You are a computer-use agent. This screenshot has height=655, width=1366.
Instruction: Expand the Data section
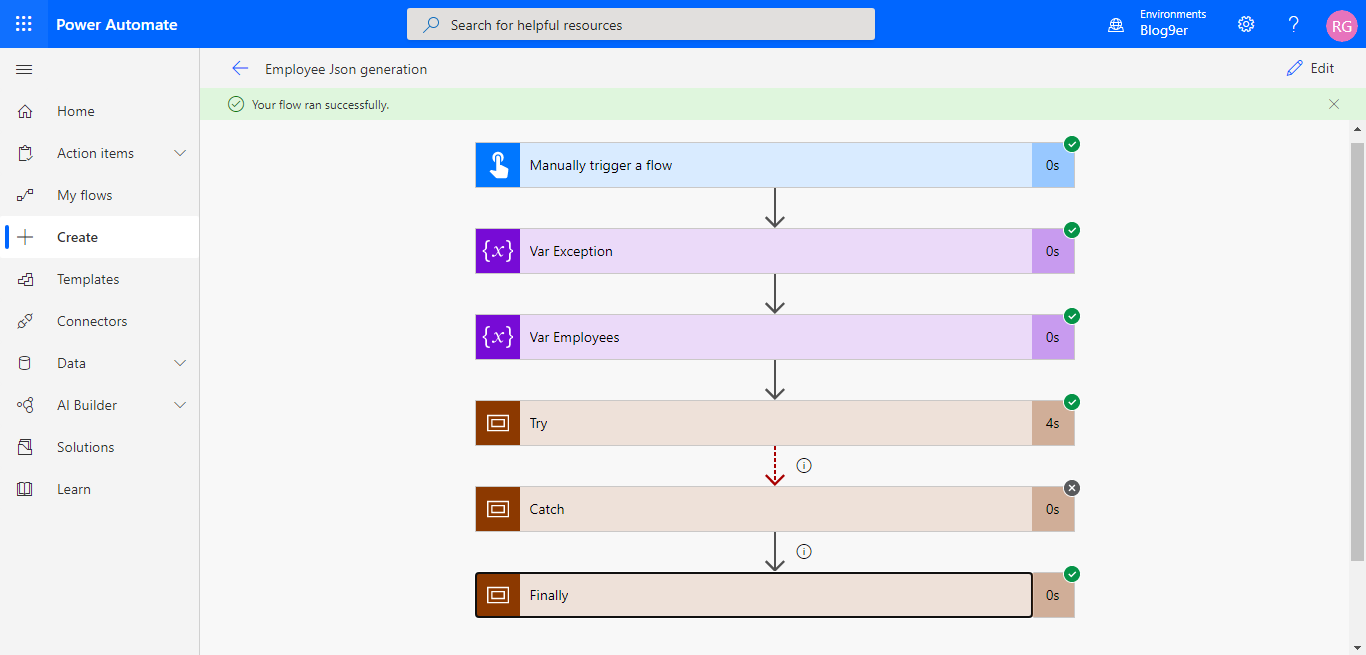(x=72, y=363)
